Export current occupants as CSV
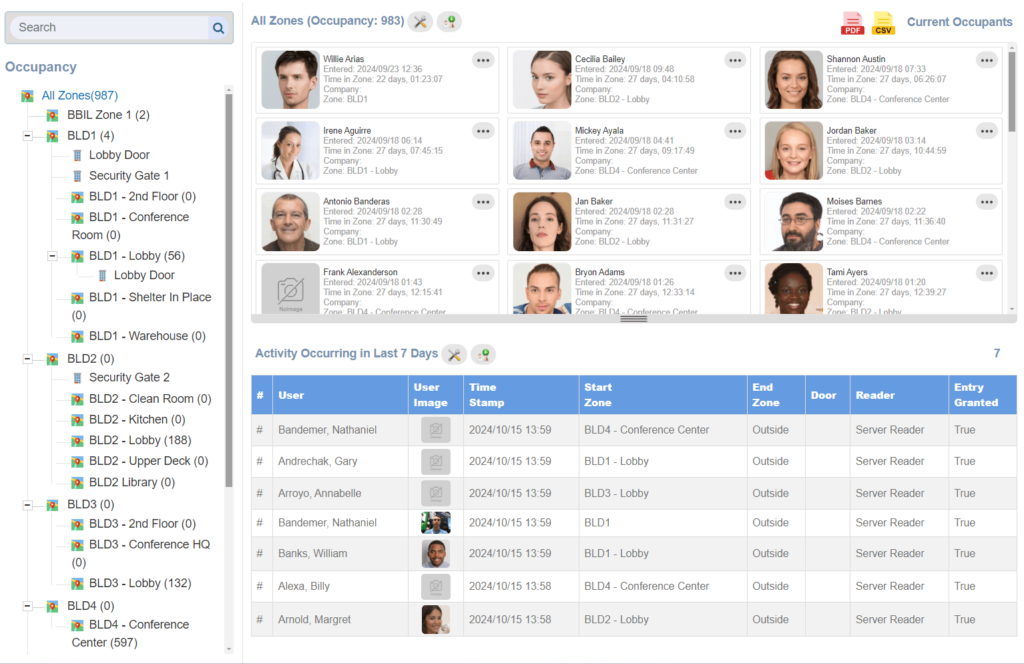Screen dimensions: 1024x664 (883, 23)
